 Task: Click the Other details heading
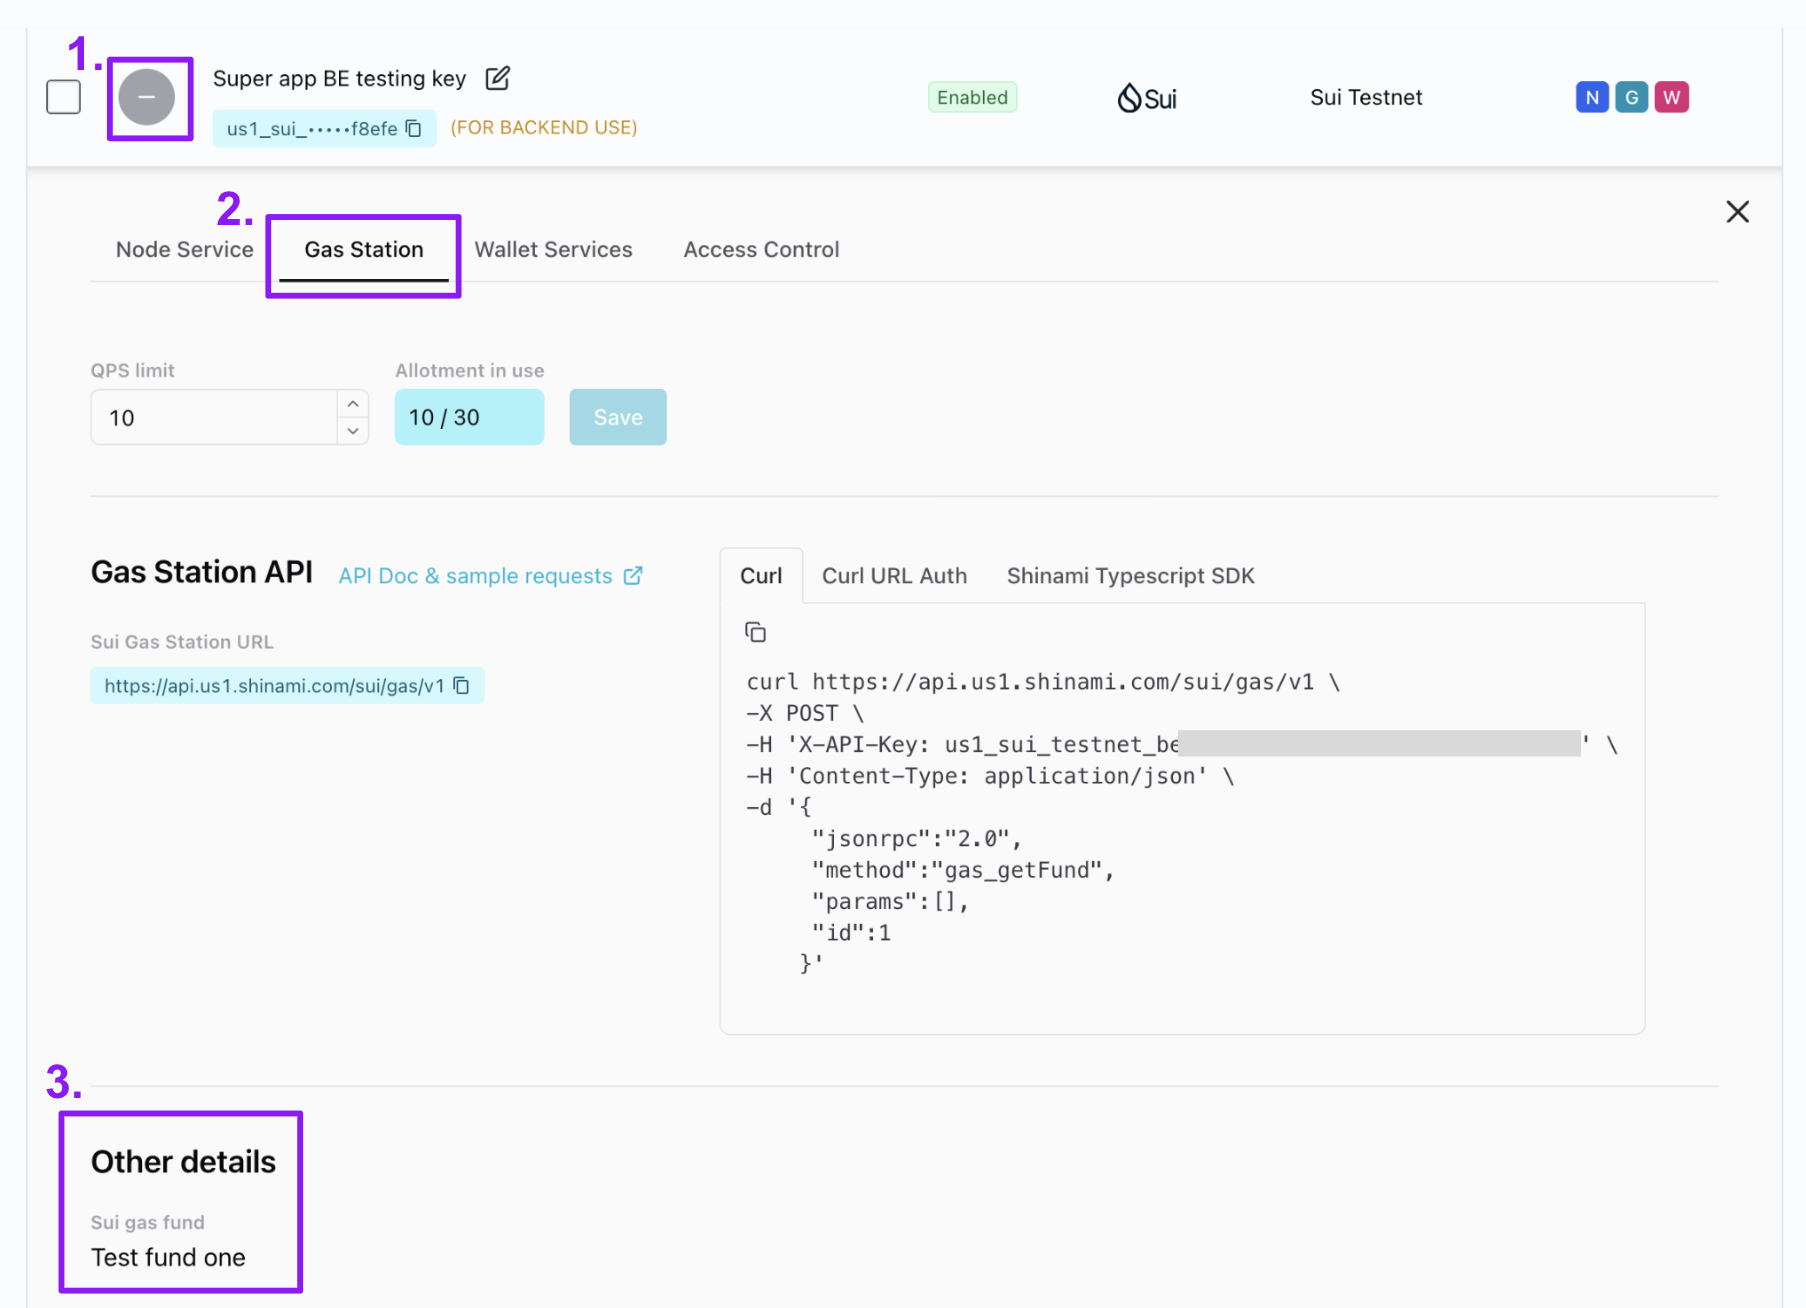183,1162
